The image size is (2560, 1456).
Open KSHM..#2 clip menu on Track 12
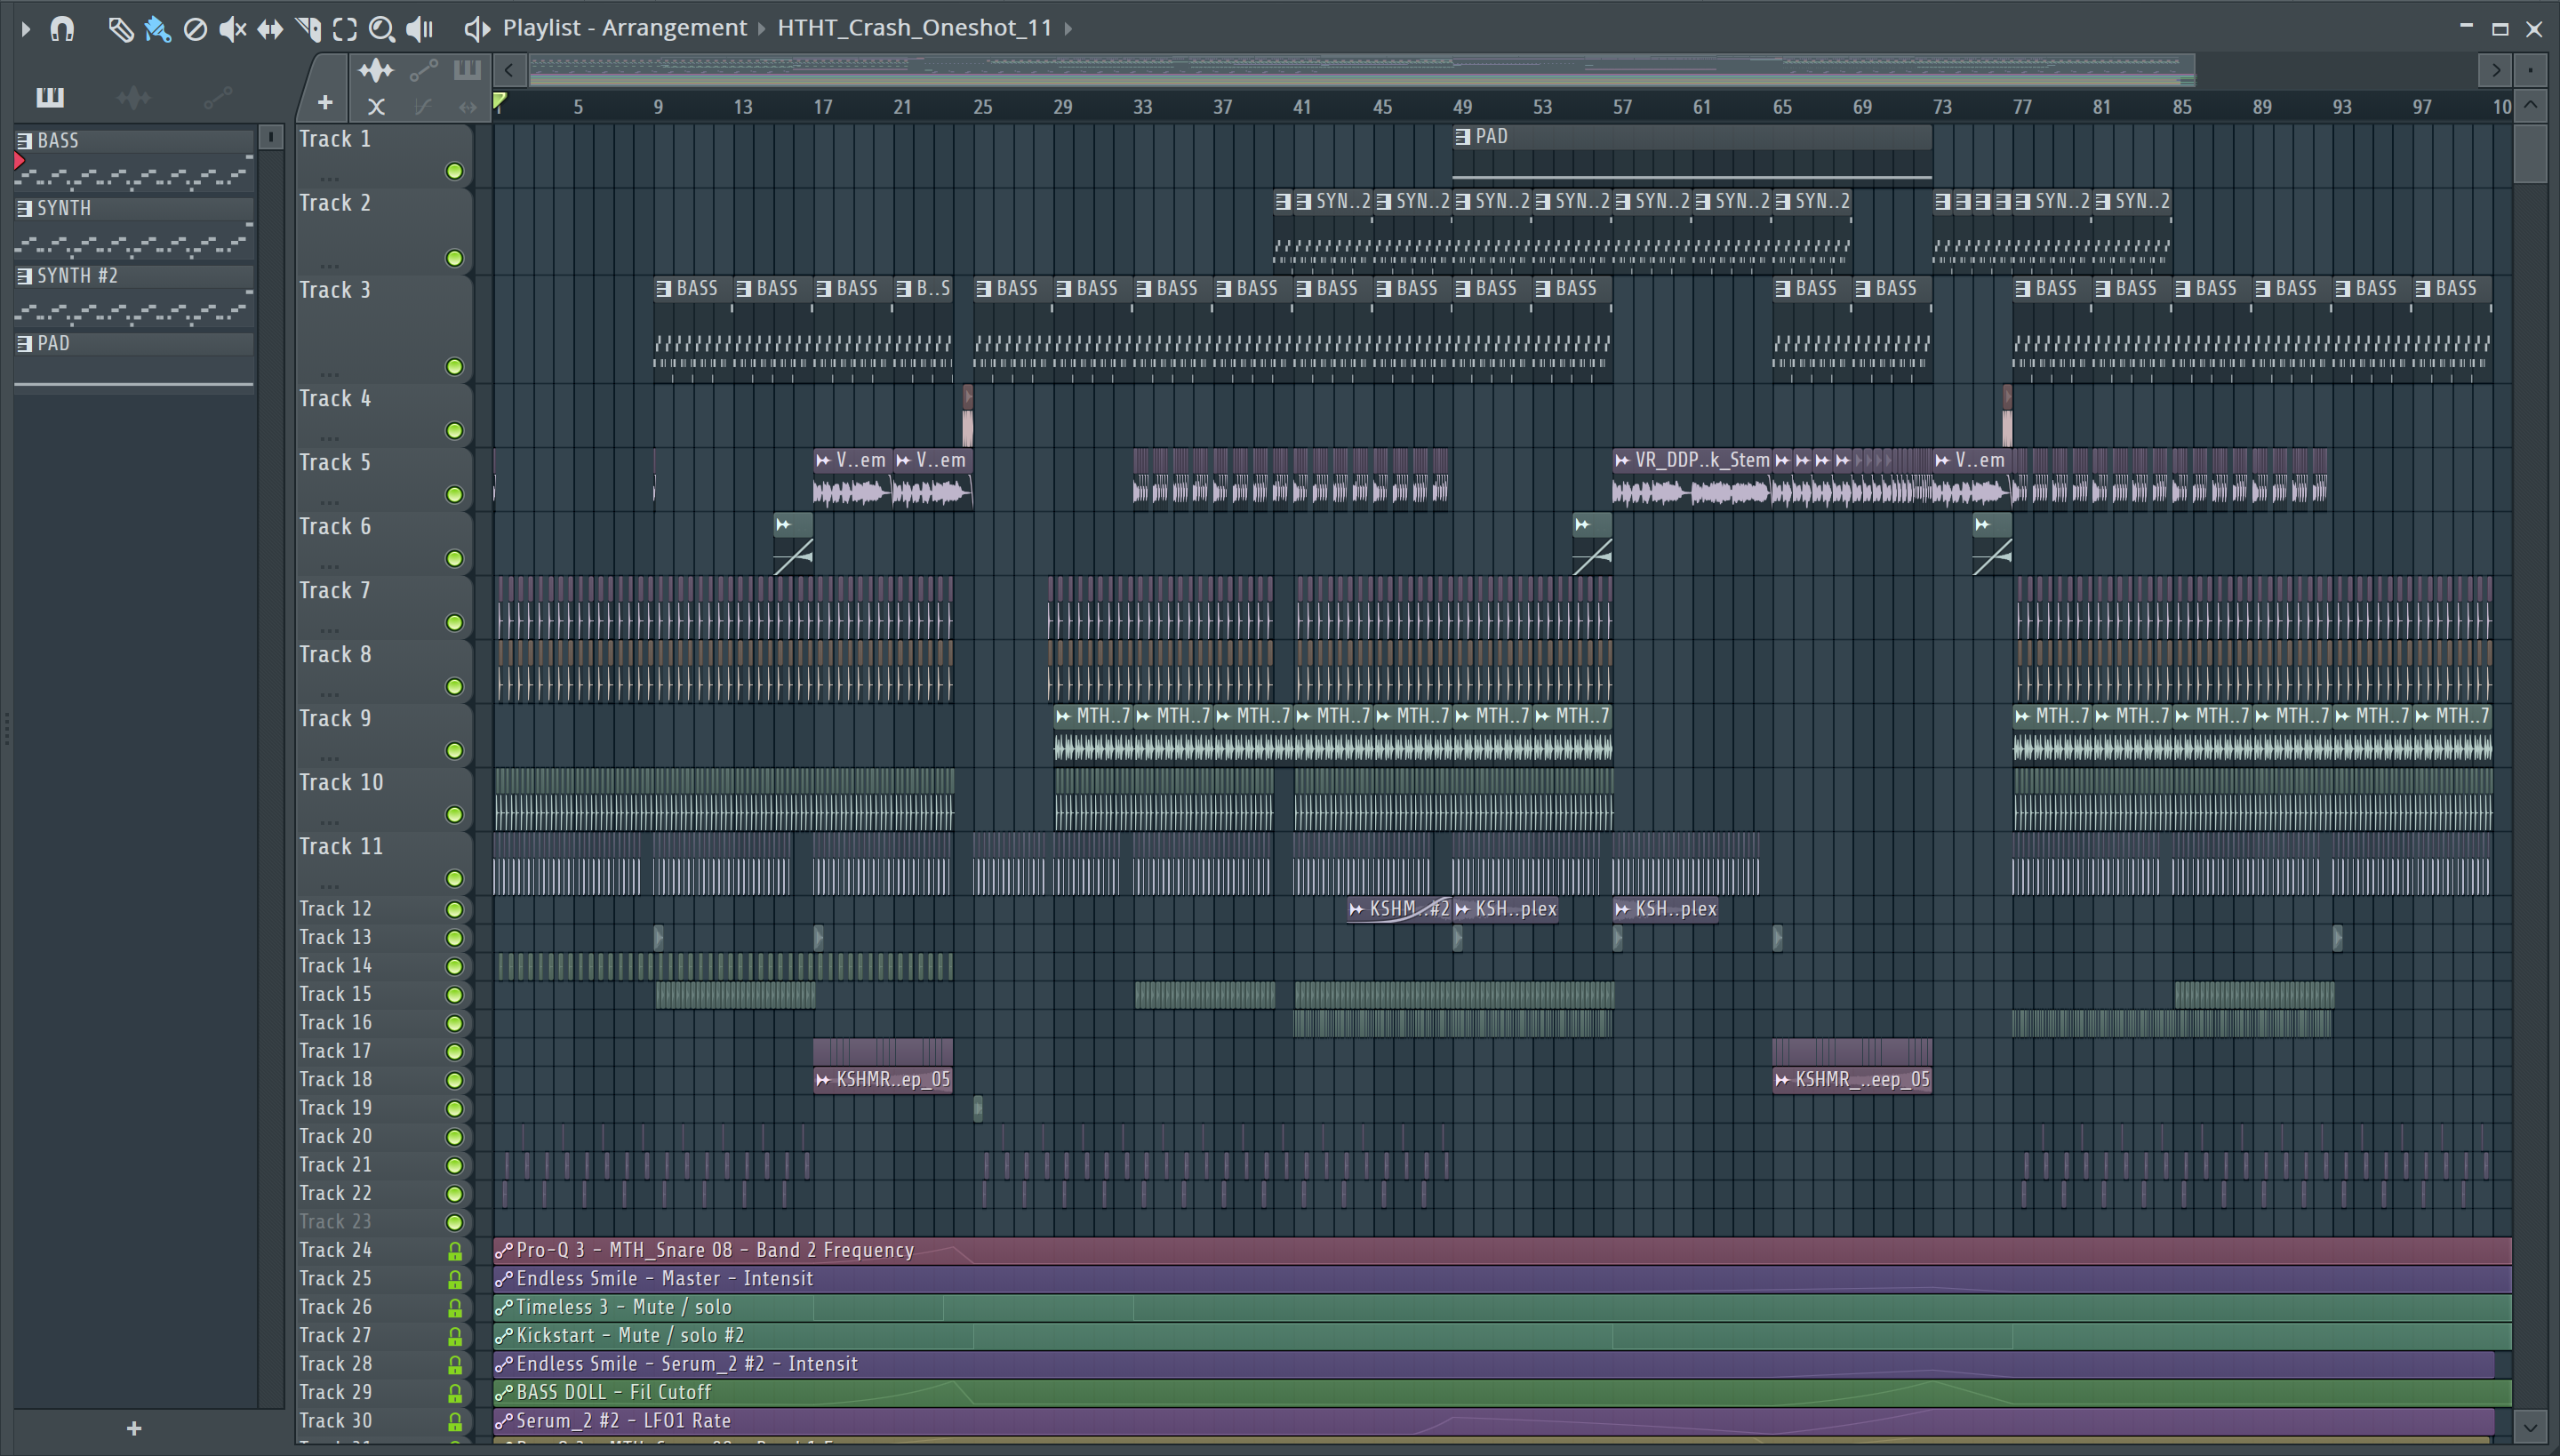tap(1356, 909)
